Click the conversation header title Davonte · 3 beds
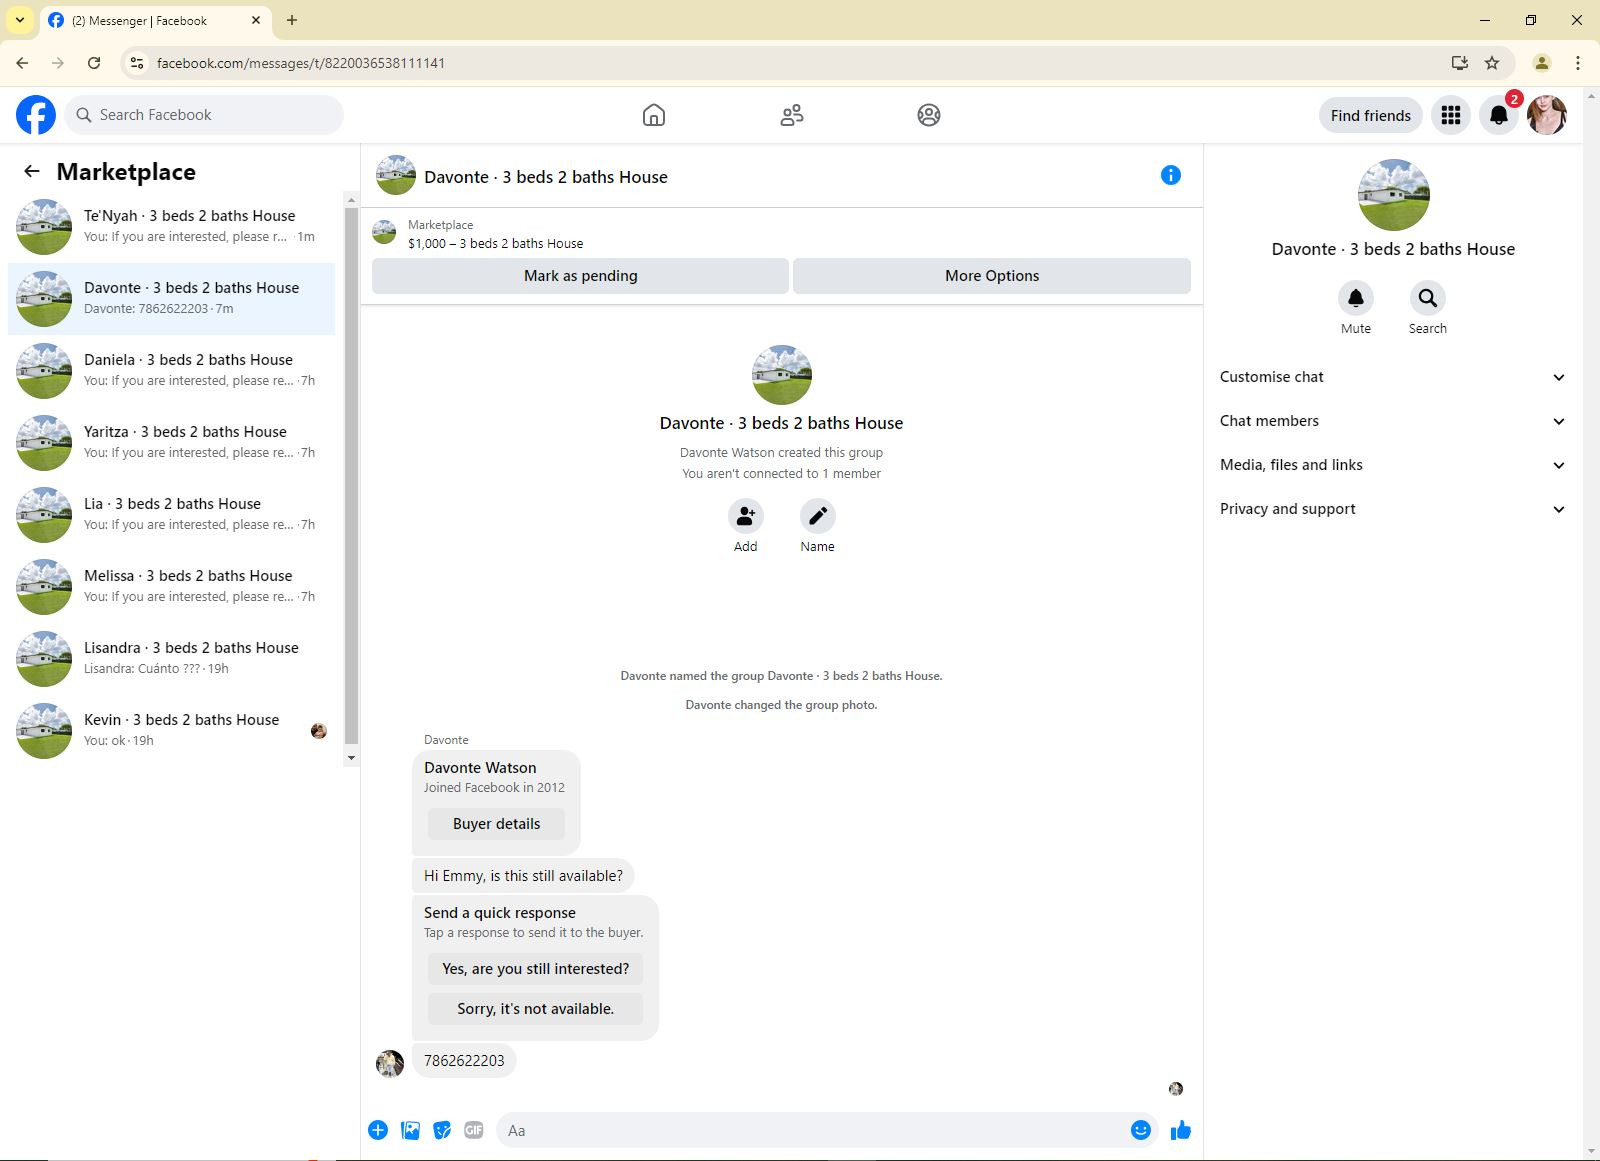Screen dimensions: 1600x1161 pos(546,177)
